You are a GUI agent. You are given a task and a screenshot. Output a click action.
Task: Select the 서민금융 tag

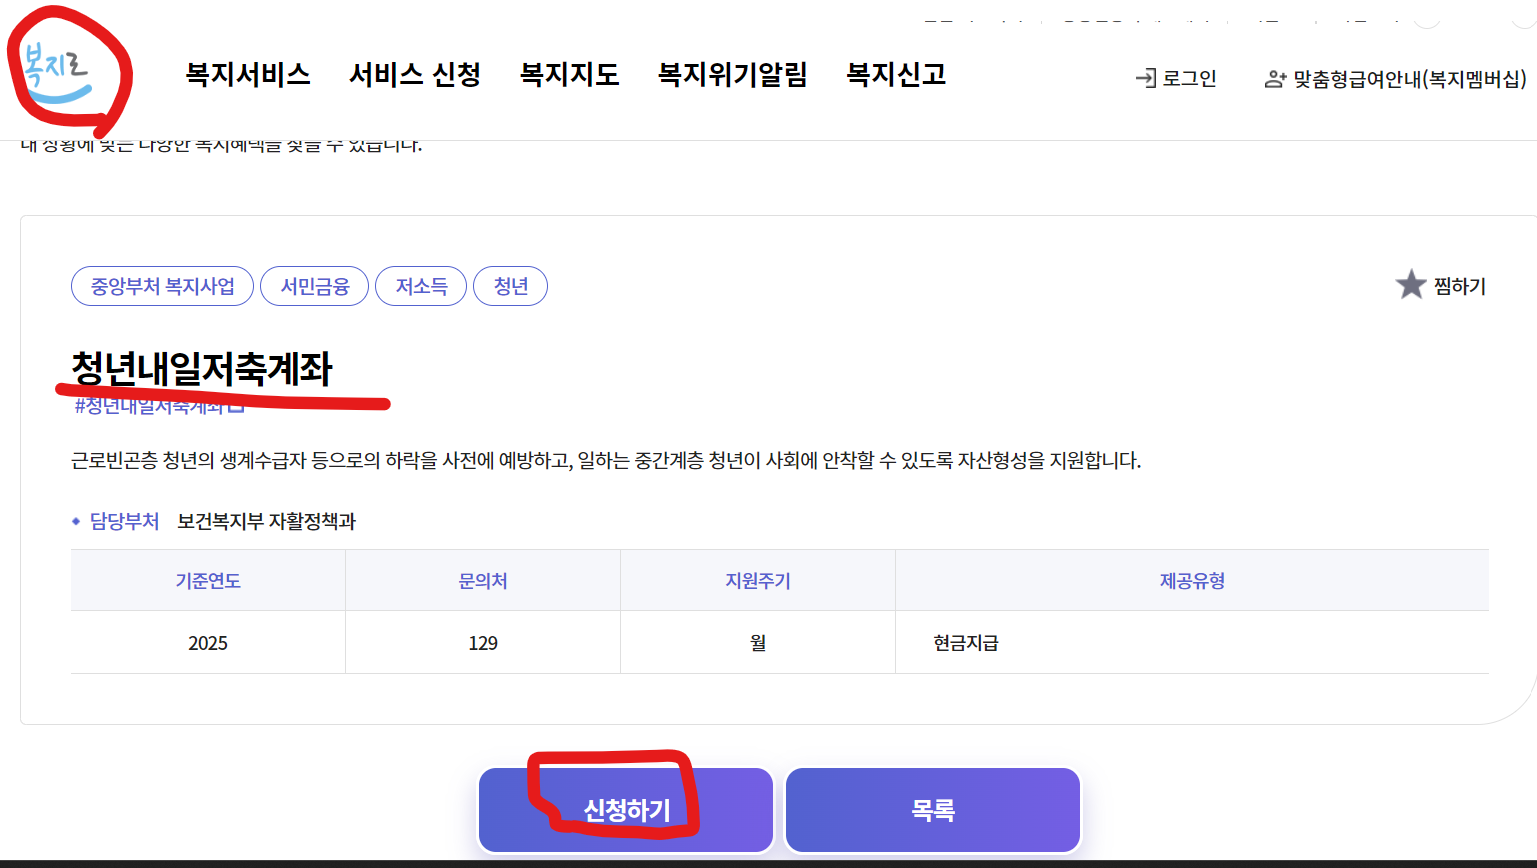click(314, 285)
